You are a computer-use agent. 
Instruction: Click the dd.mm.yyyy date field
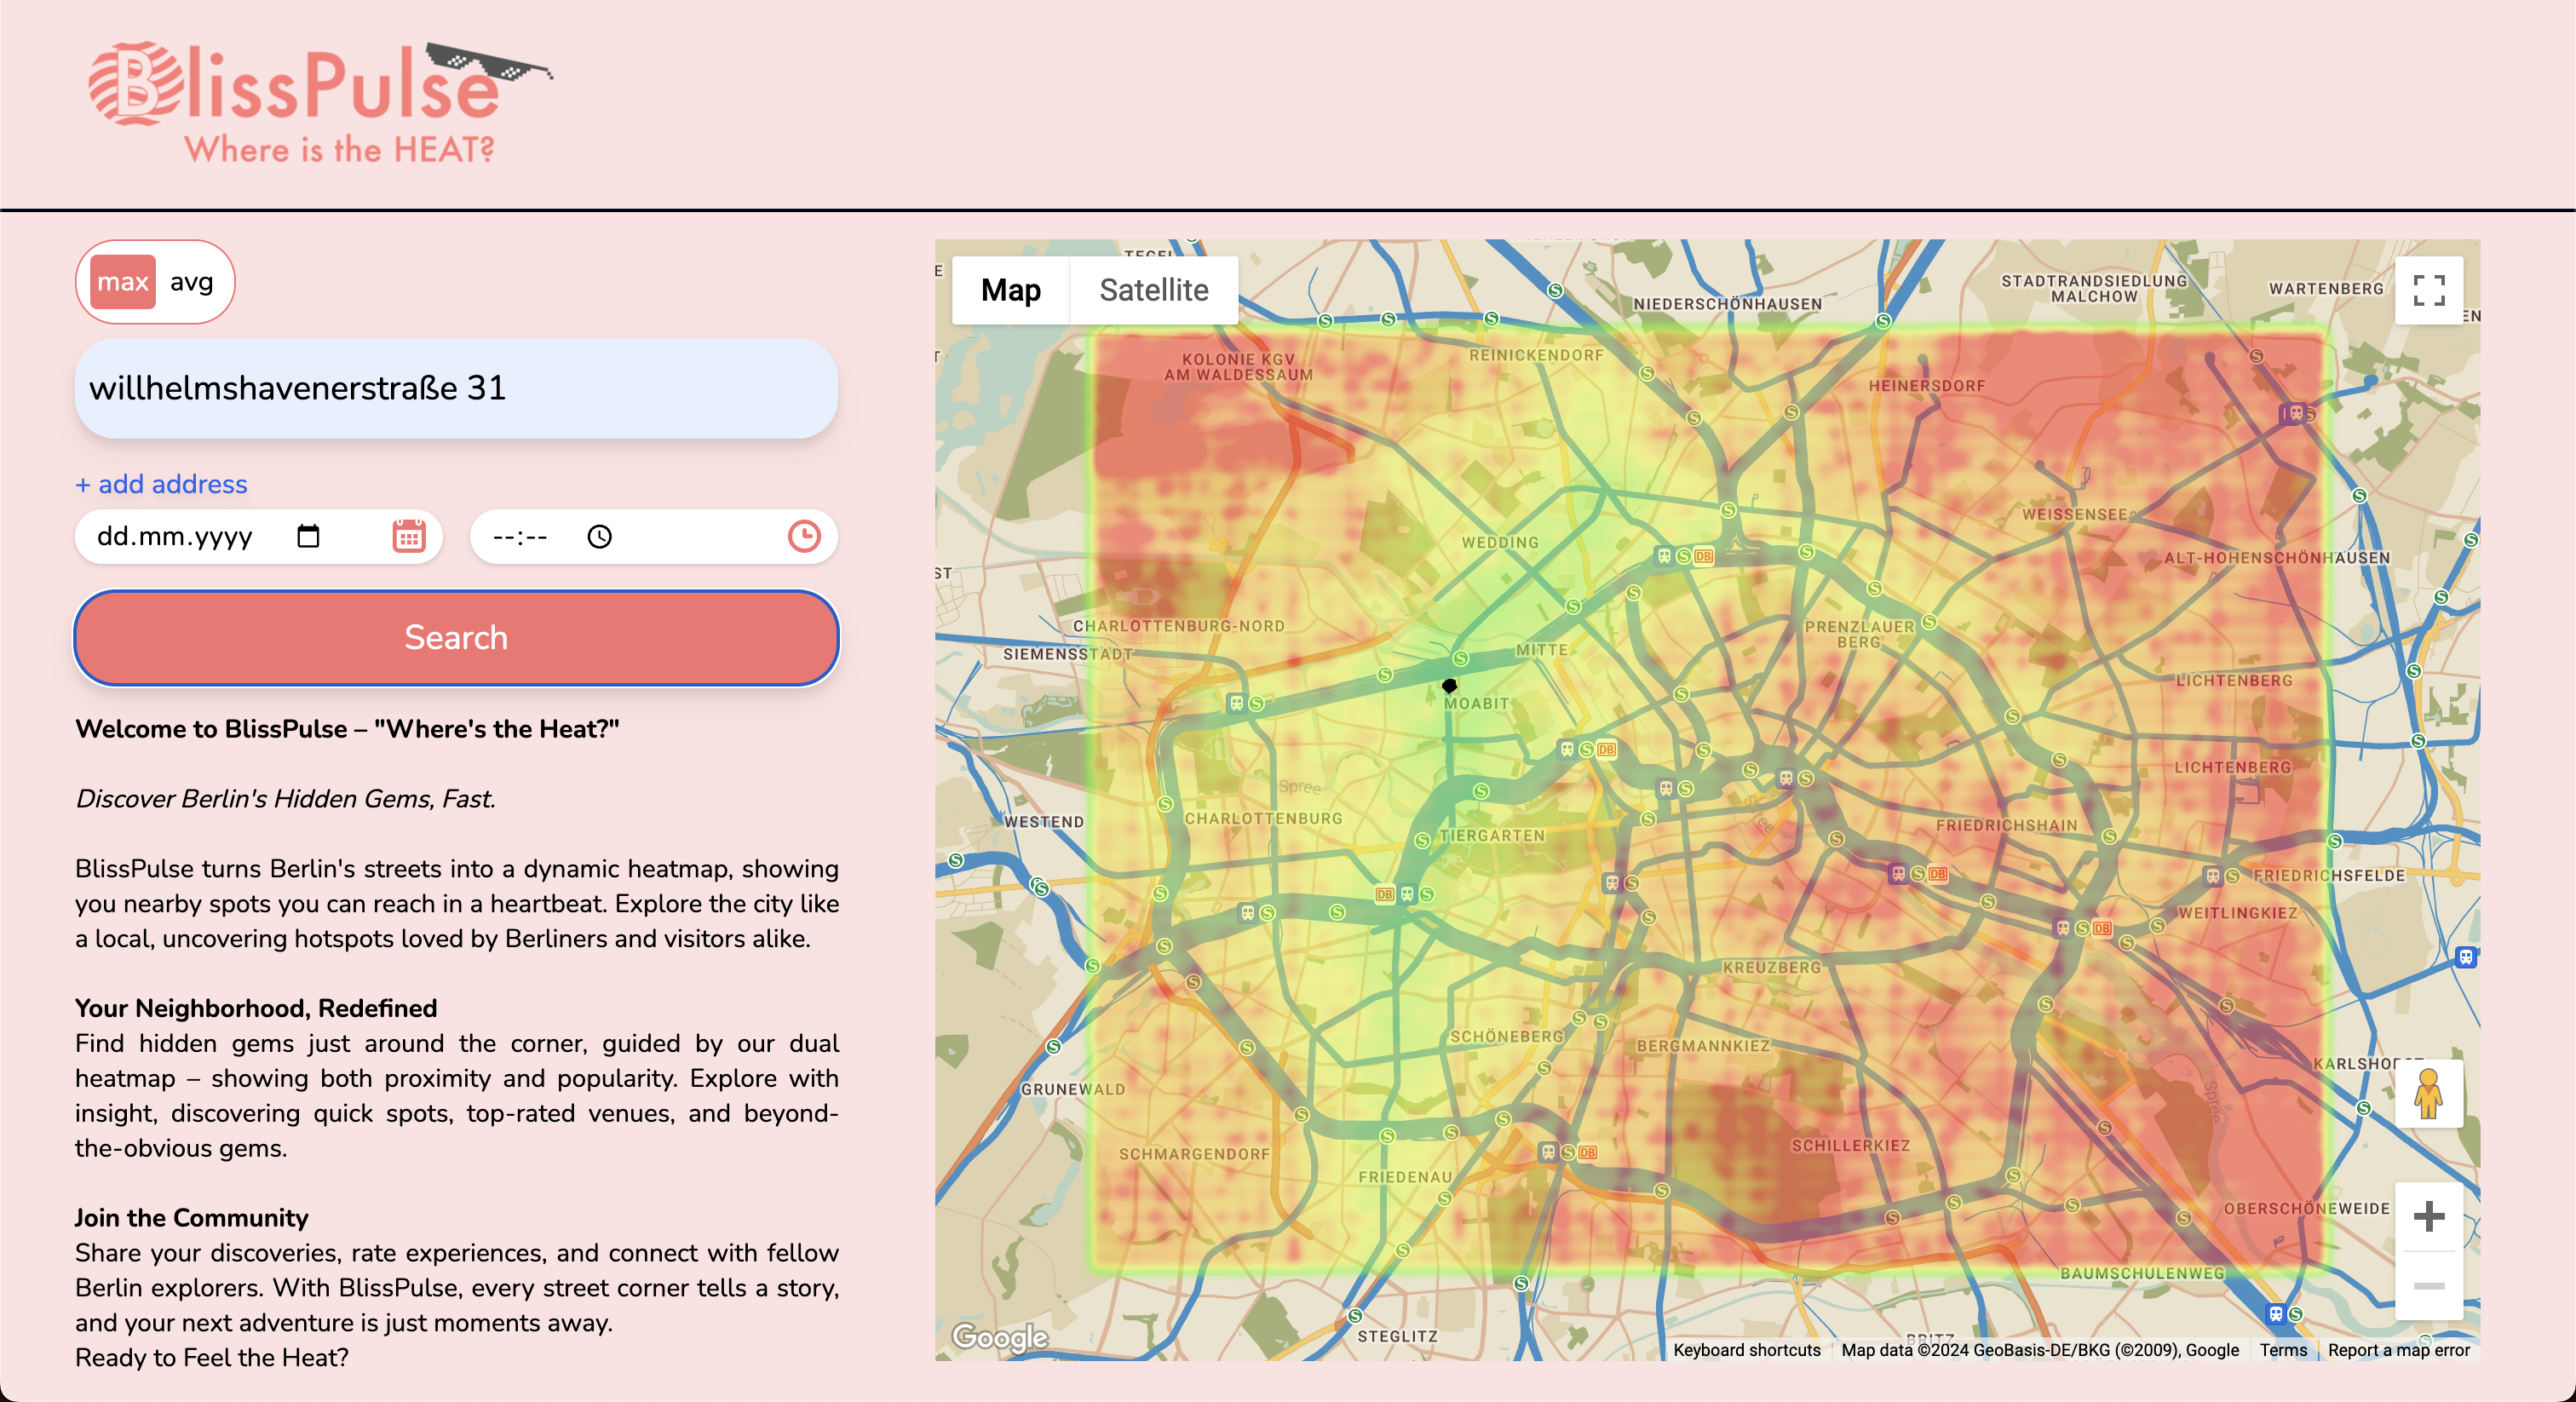coord(175,537)
